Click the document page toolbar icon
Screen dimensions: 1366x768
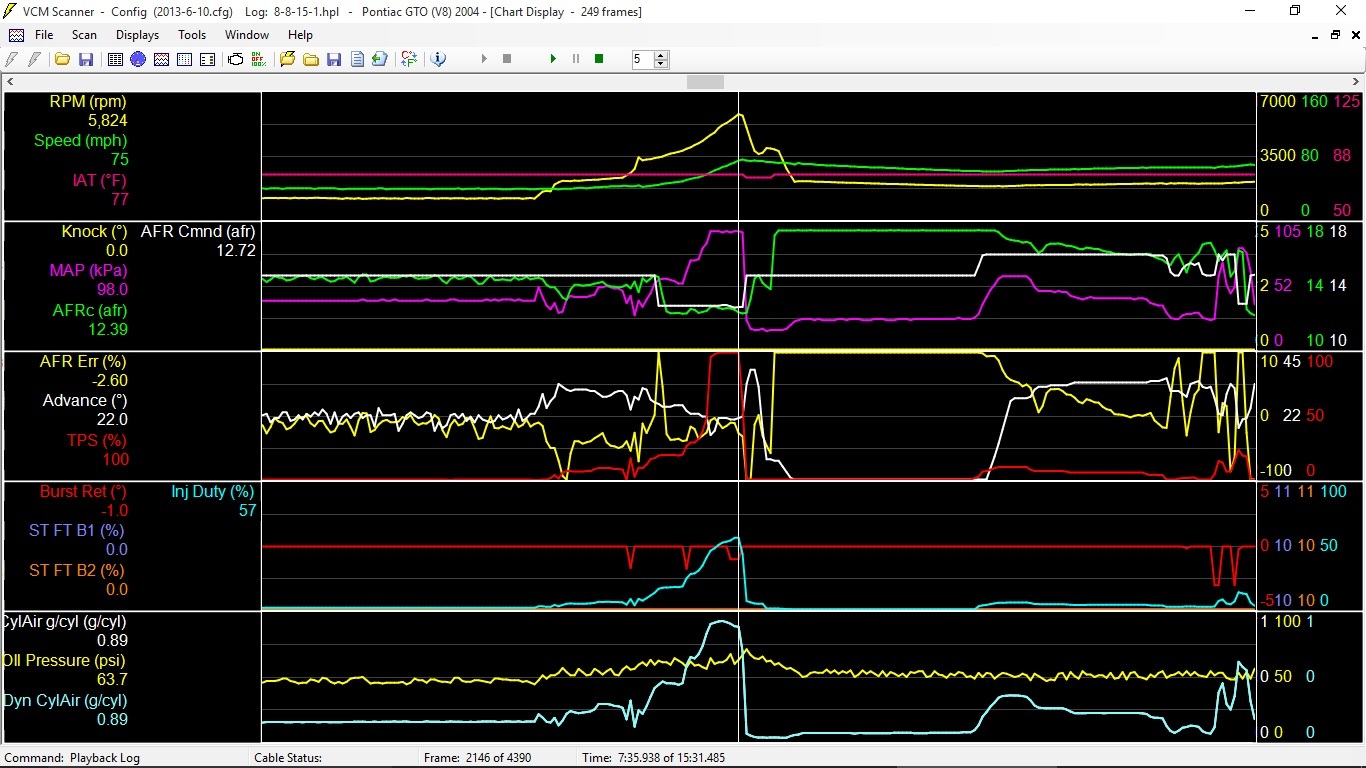click(x=357, y=59)
